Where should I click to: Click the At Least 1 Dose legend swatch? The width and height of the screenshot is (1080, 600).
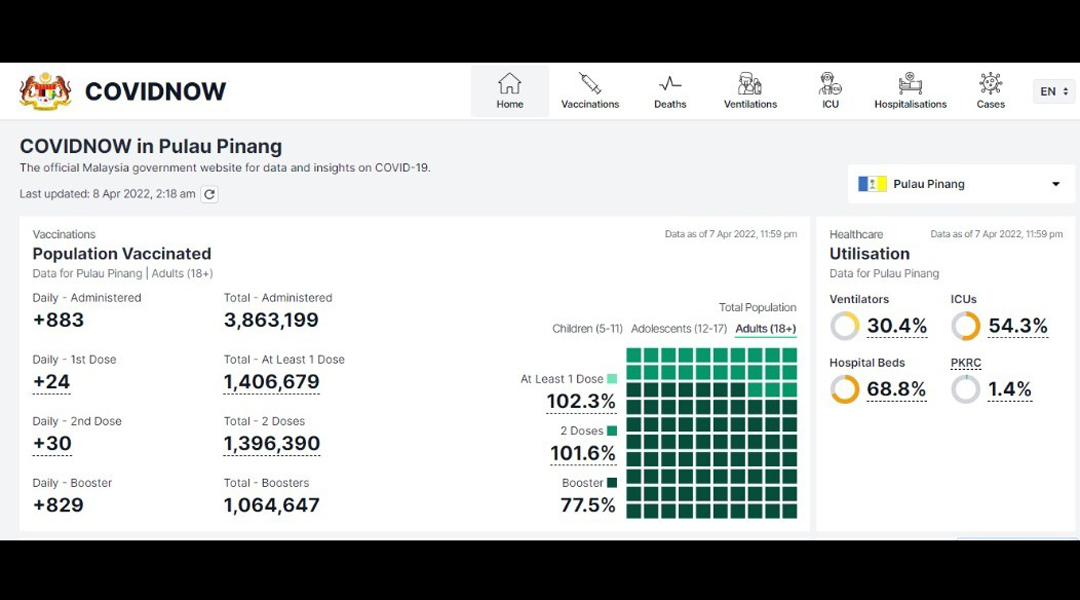[612, 379]
